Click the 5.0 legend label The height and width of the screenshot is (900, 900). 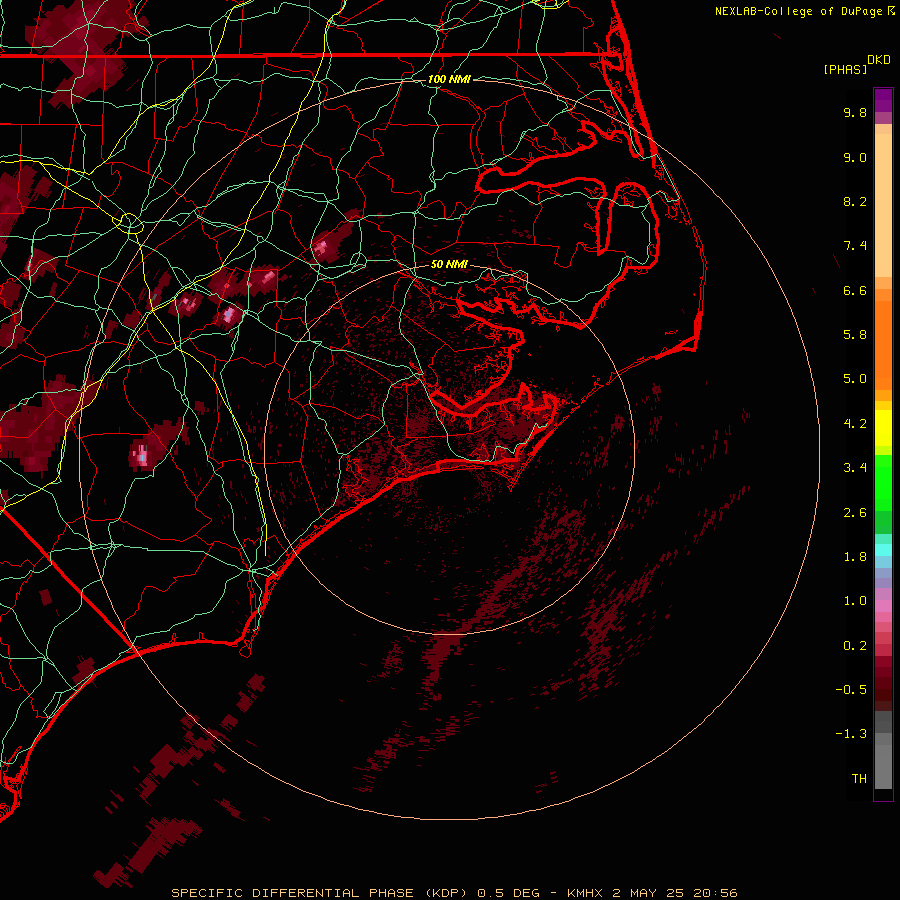coord(855,379)
